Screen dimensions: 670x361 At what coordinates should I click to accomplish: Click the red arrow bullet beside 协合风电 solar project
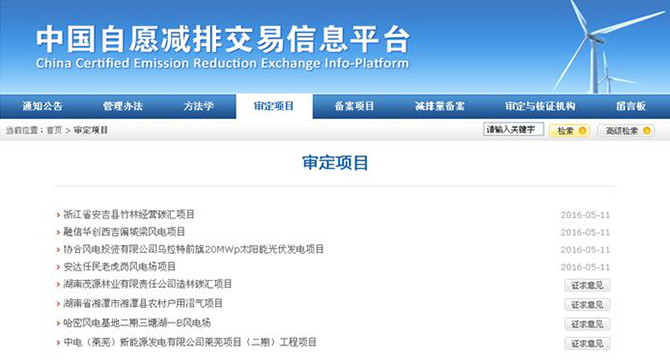[x=58, y=249]
